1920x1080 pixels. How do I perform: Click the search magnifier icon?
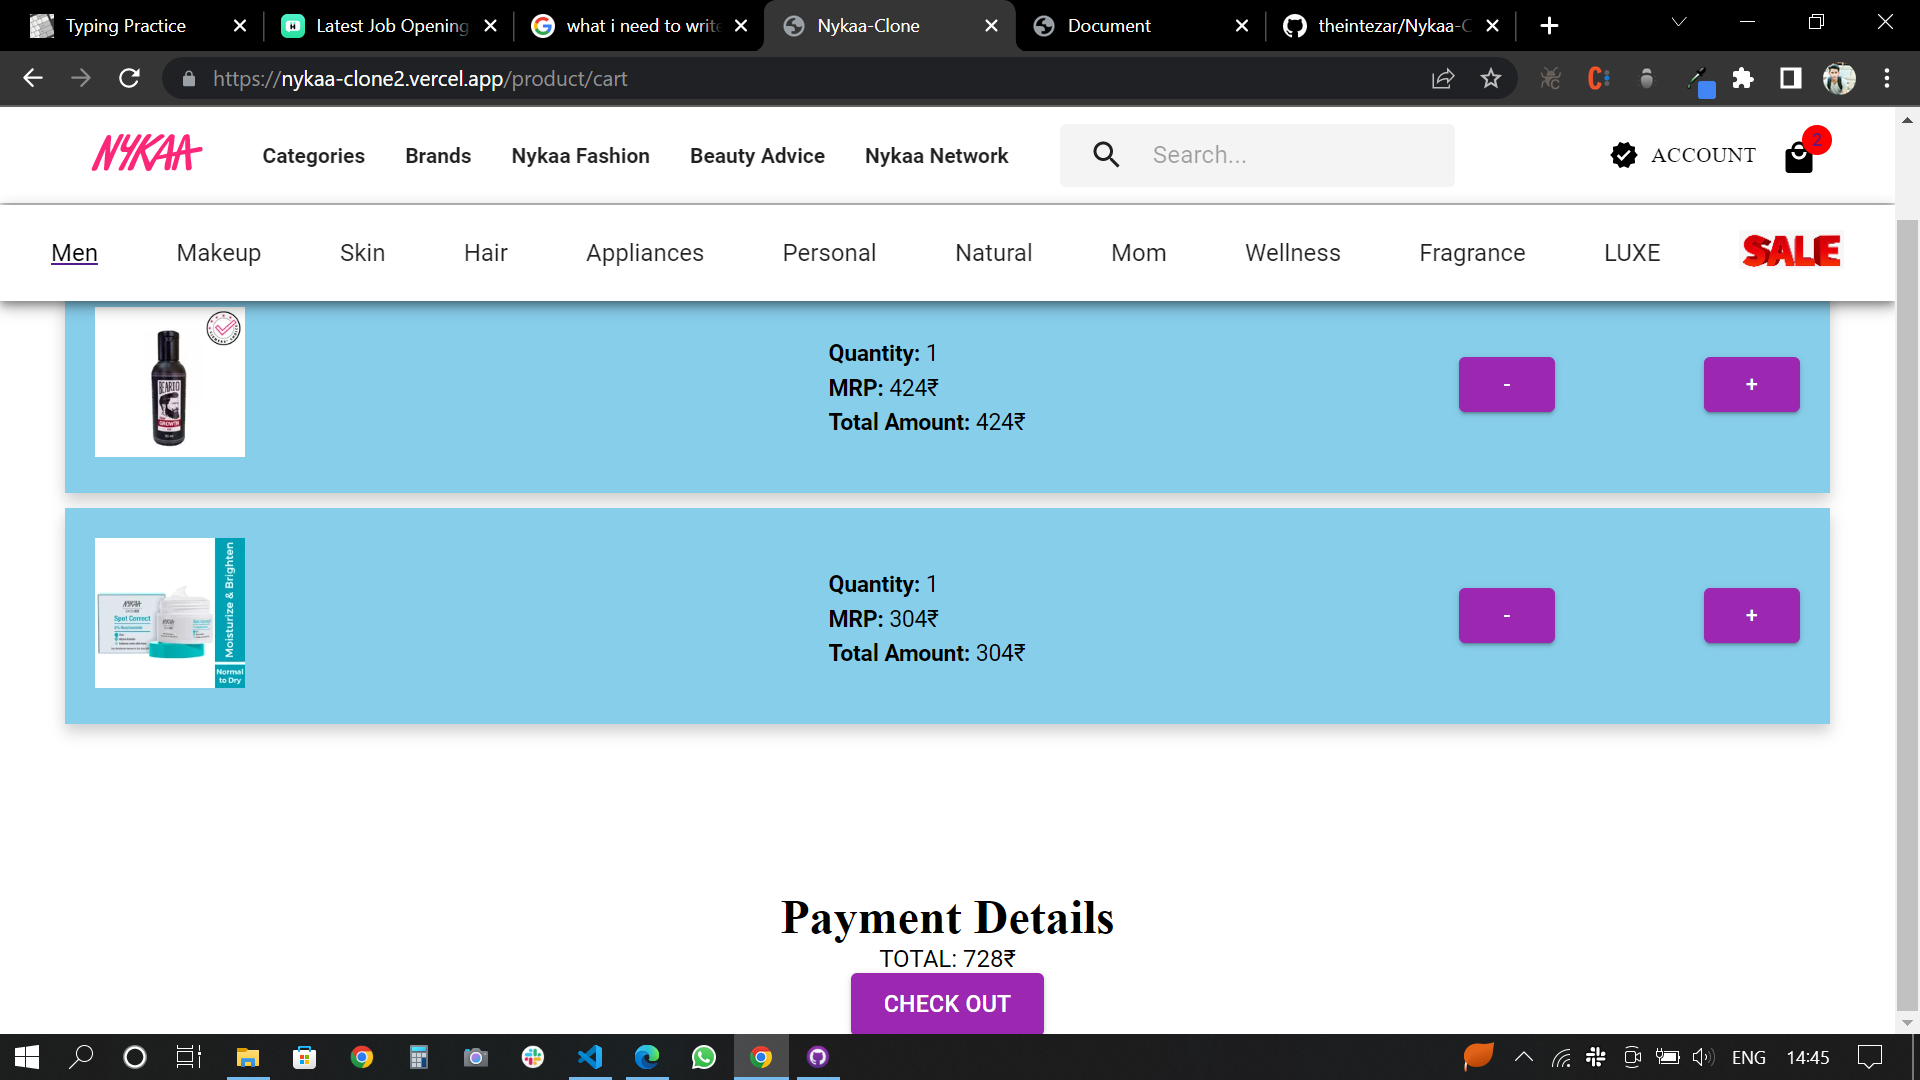click(x=1105, y=154)
